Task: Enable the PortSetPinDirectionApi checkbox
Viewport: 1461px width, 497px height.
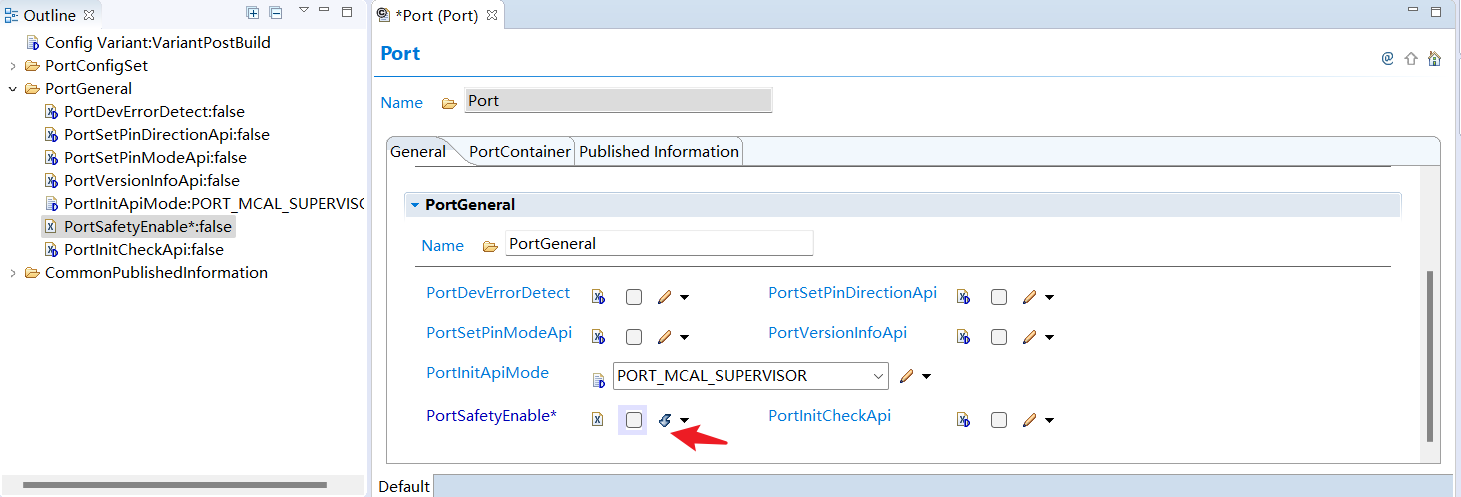Action: [x=999, y=297]
